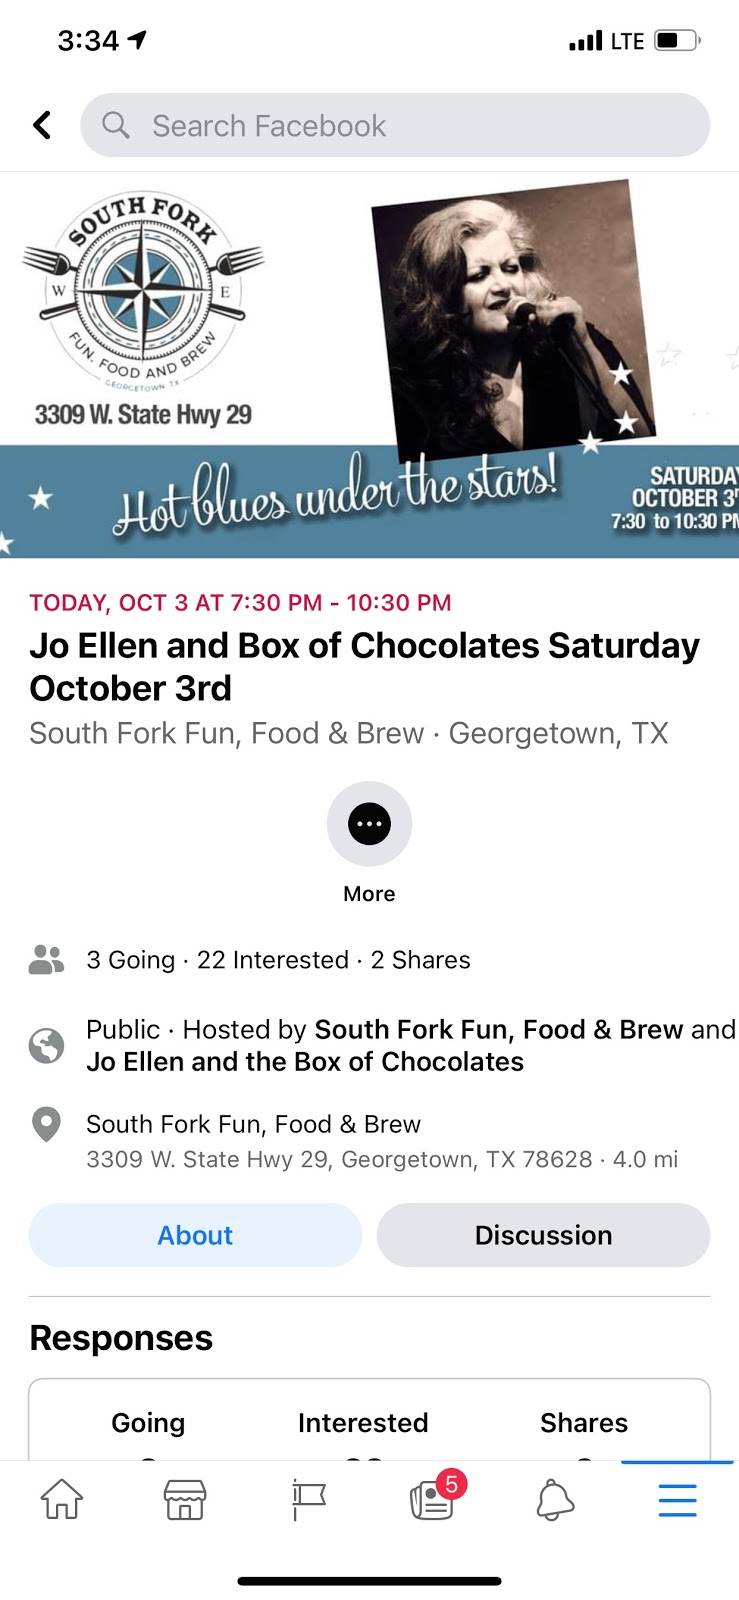Open Jo Ellen and the Box of Chocolates link

(x=305, y=1062)
